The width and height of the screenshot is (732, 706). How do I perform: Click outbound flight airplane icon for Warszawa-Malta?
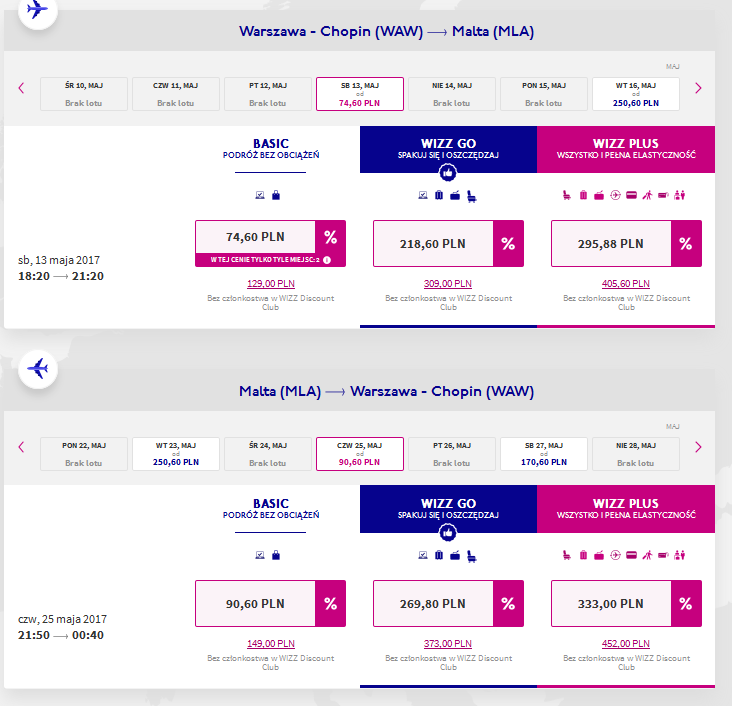click(37, 9)
